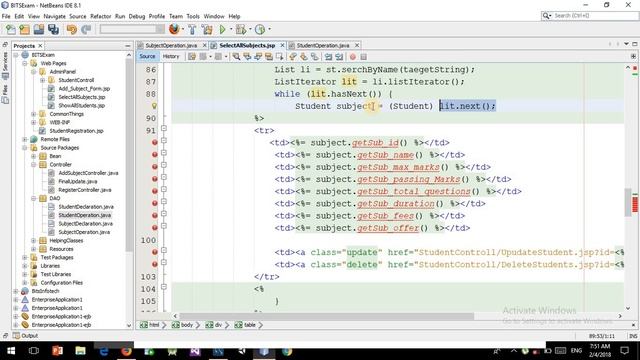Click the Redo toolbar icon
Viewport: 640px width, 360px height.
pos(86,29)
